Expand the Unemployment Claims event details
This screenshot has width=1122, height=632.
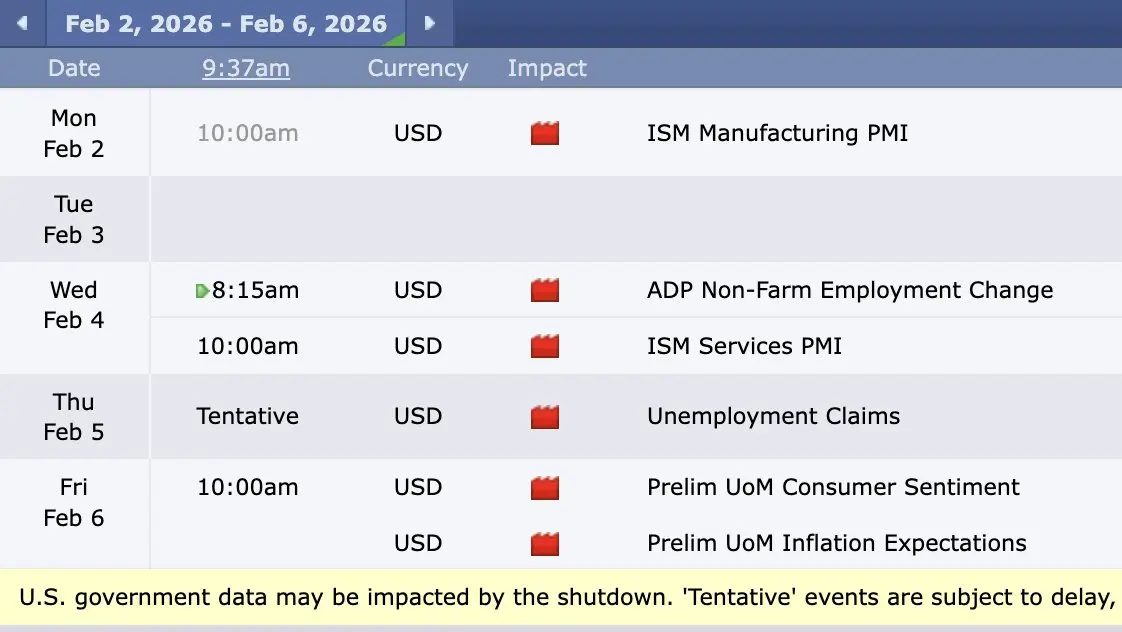[773, 416]
